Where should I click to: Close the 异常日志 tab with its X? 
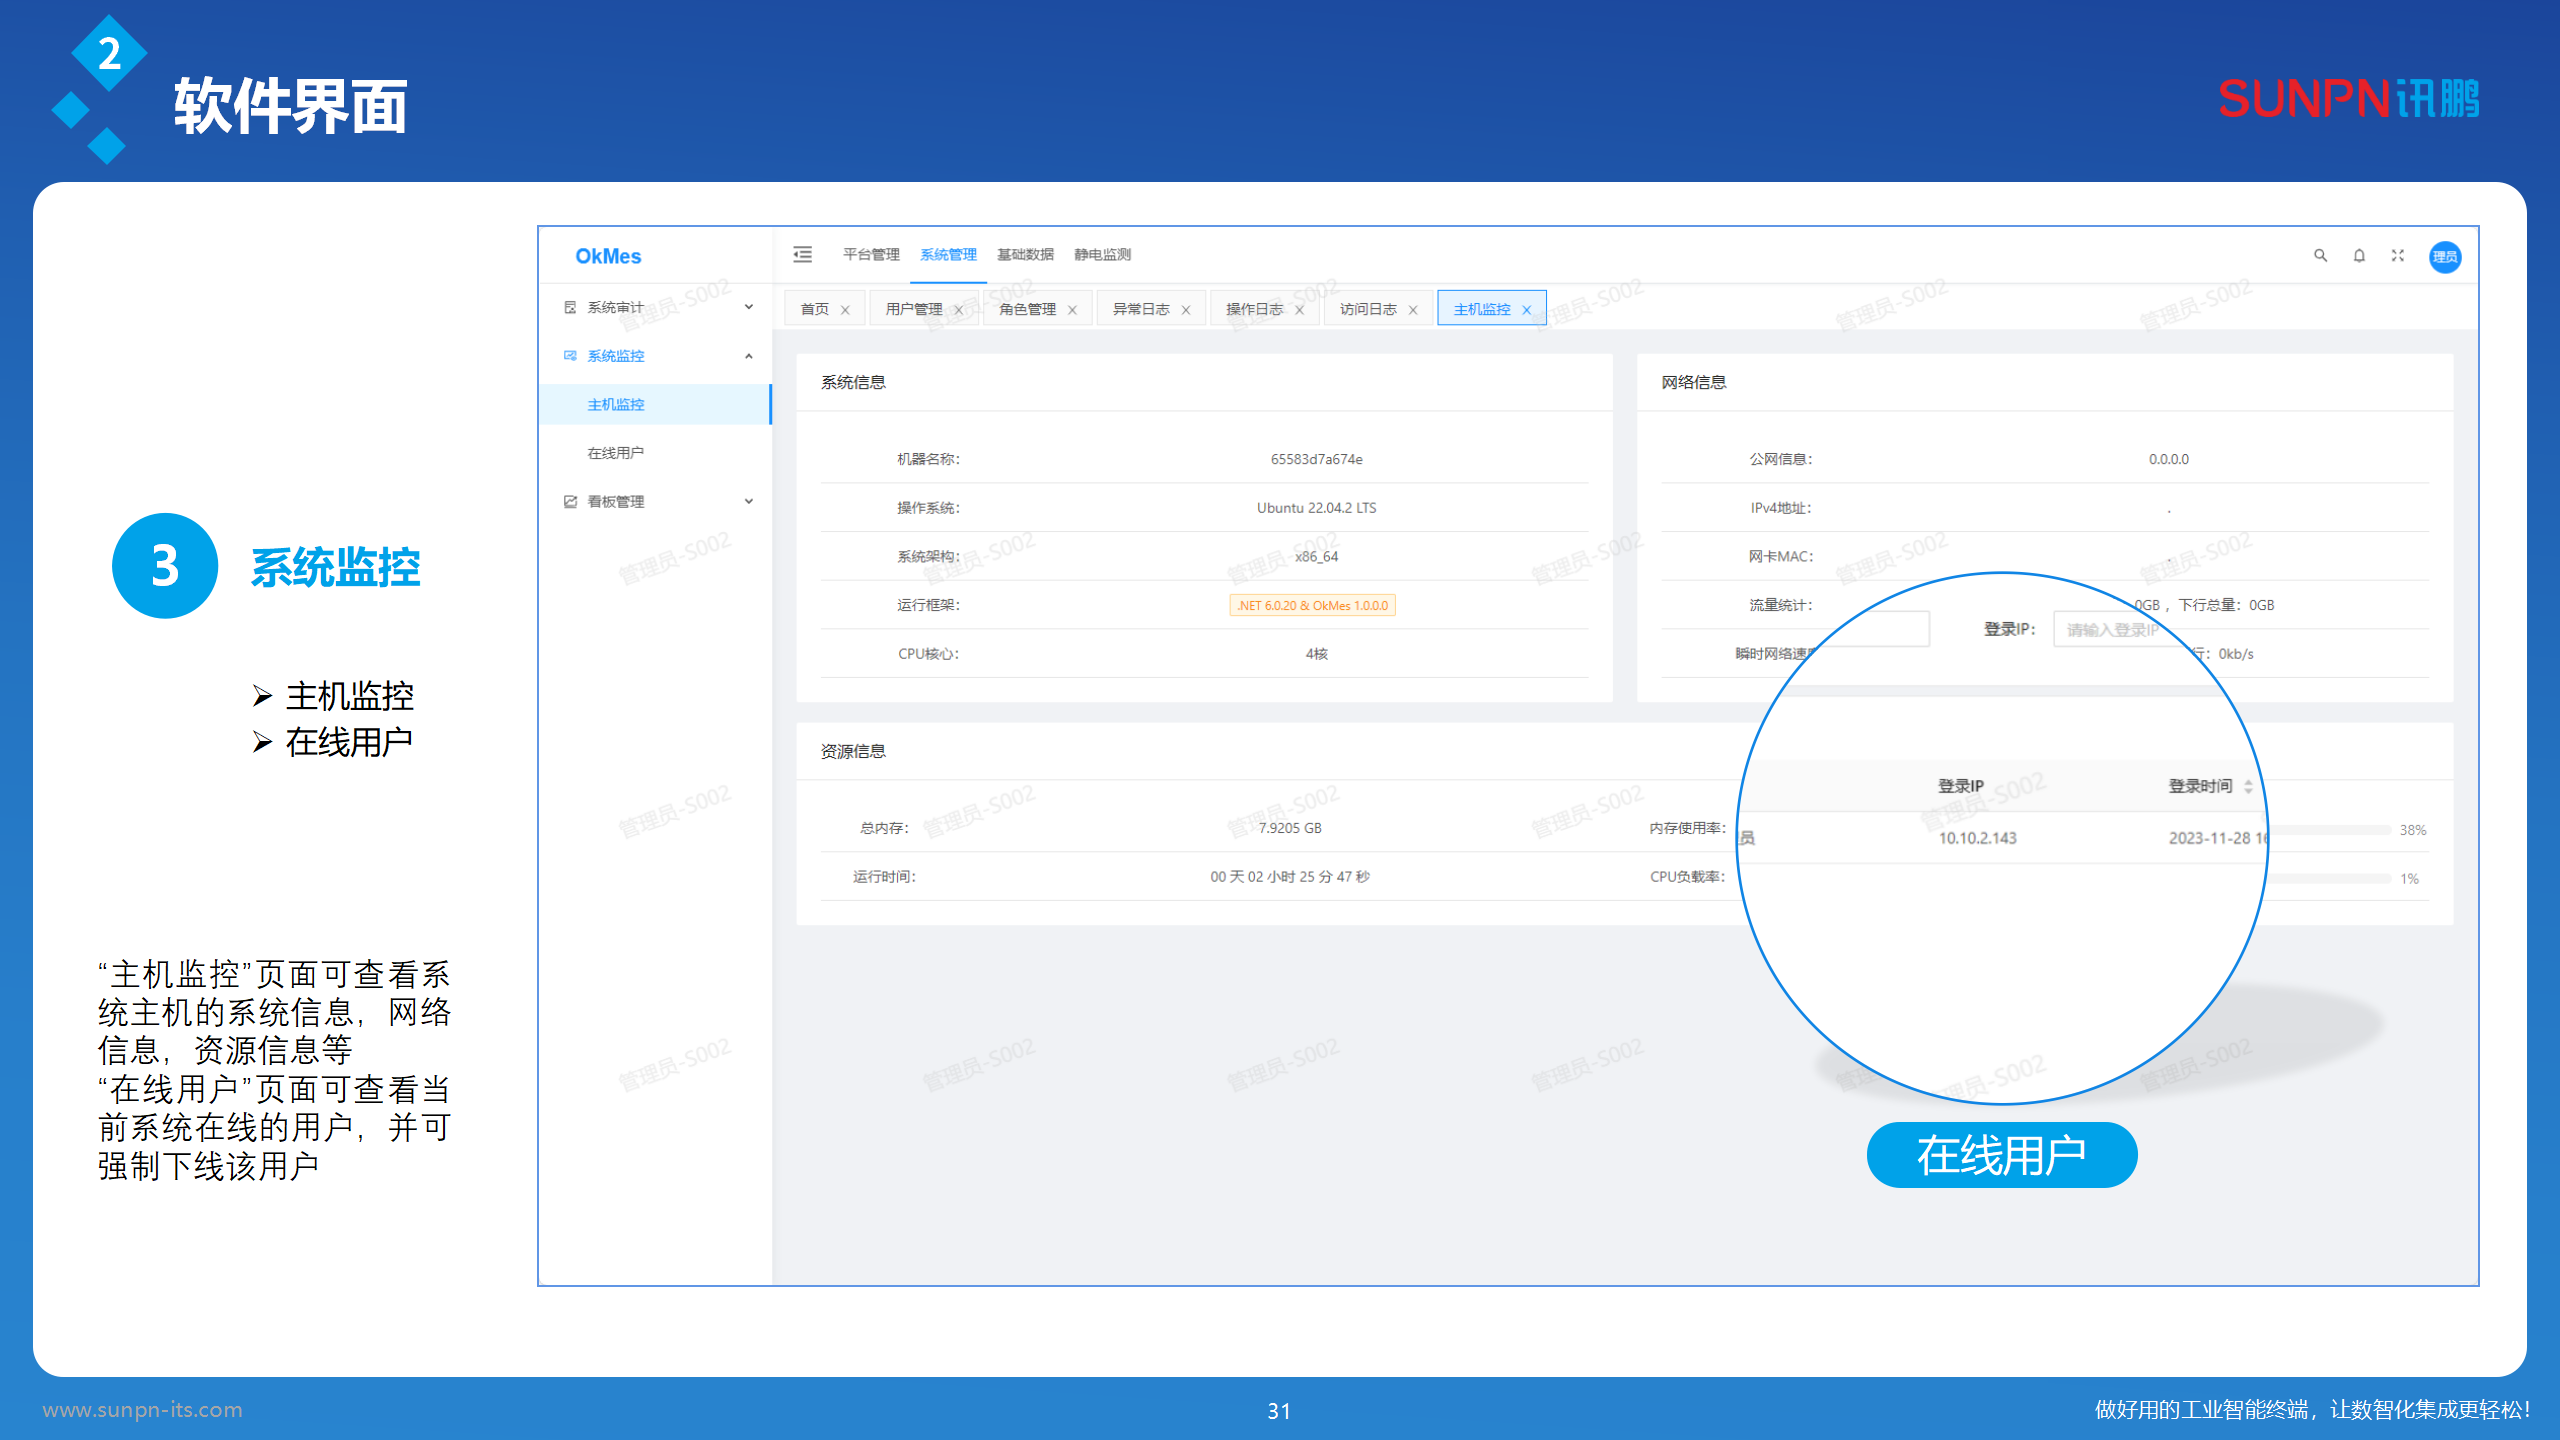click(1186, 310)
